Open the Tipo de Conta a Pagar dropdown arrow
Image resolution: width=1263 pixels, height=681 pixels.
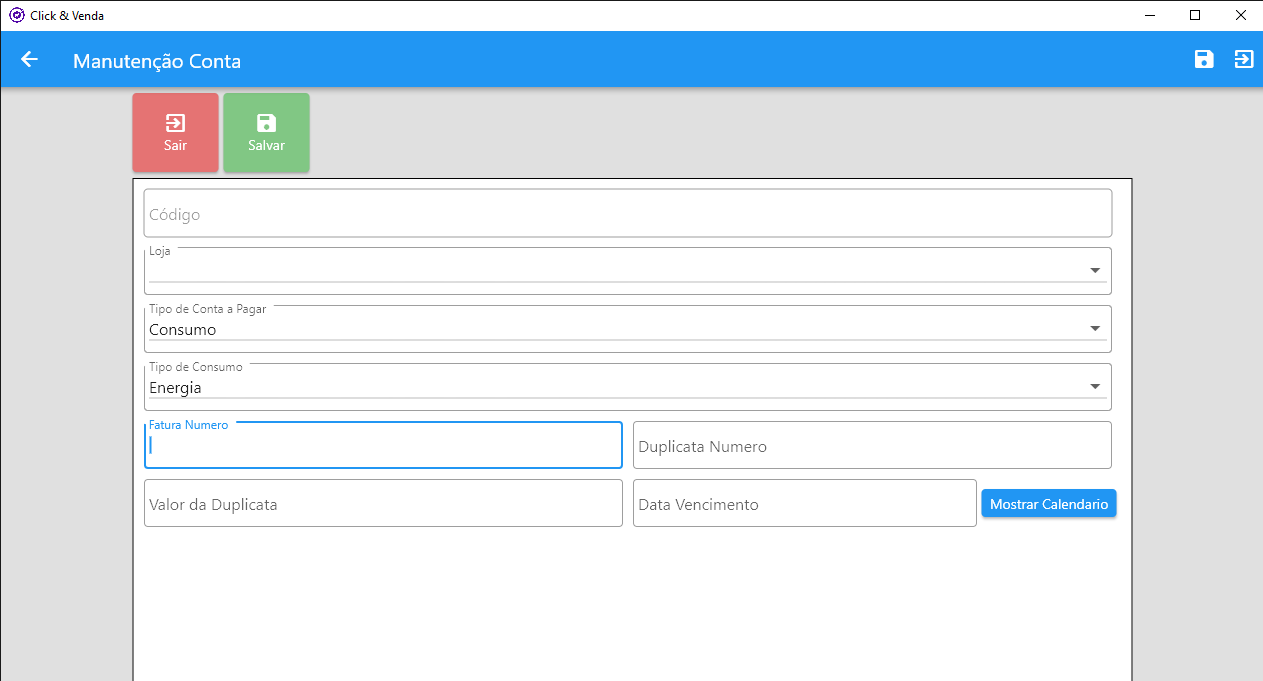(x=1095, y=329)
